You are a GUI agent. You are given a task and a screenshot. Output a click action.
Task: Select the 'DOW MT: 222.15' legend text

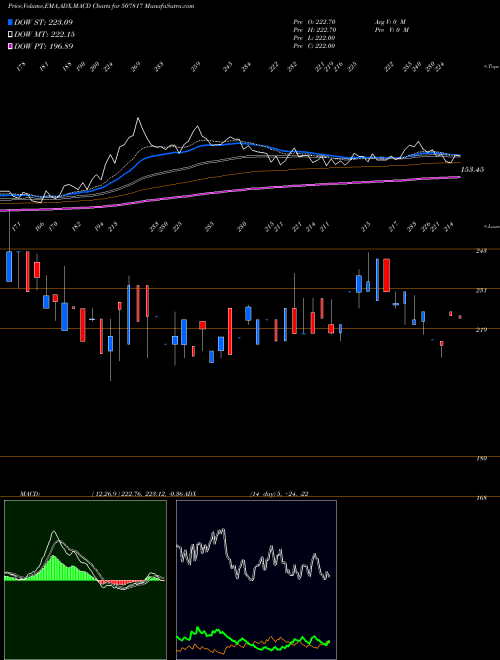pyautogui.click(x=45, y=35)
